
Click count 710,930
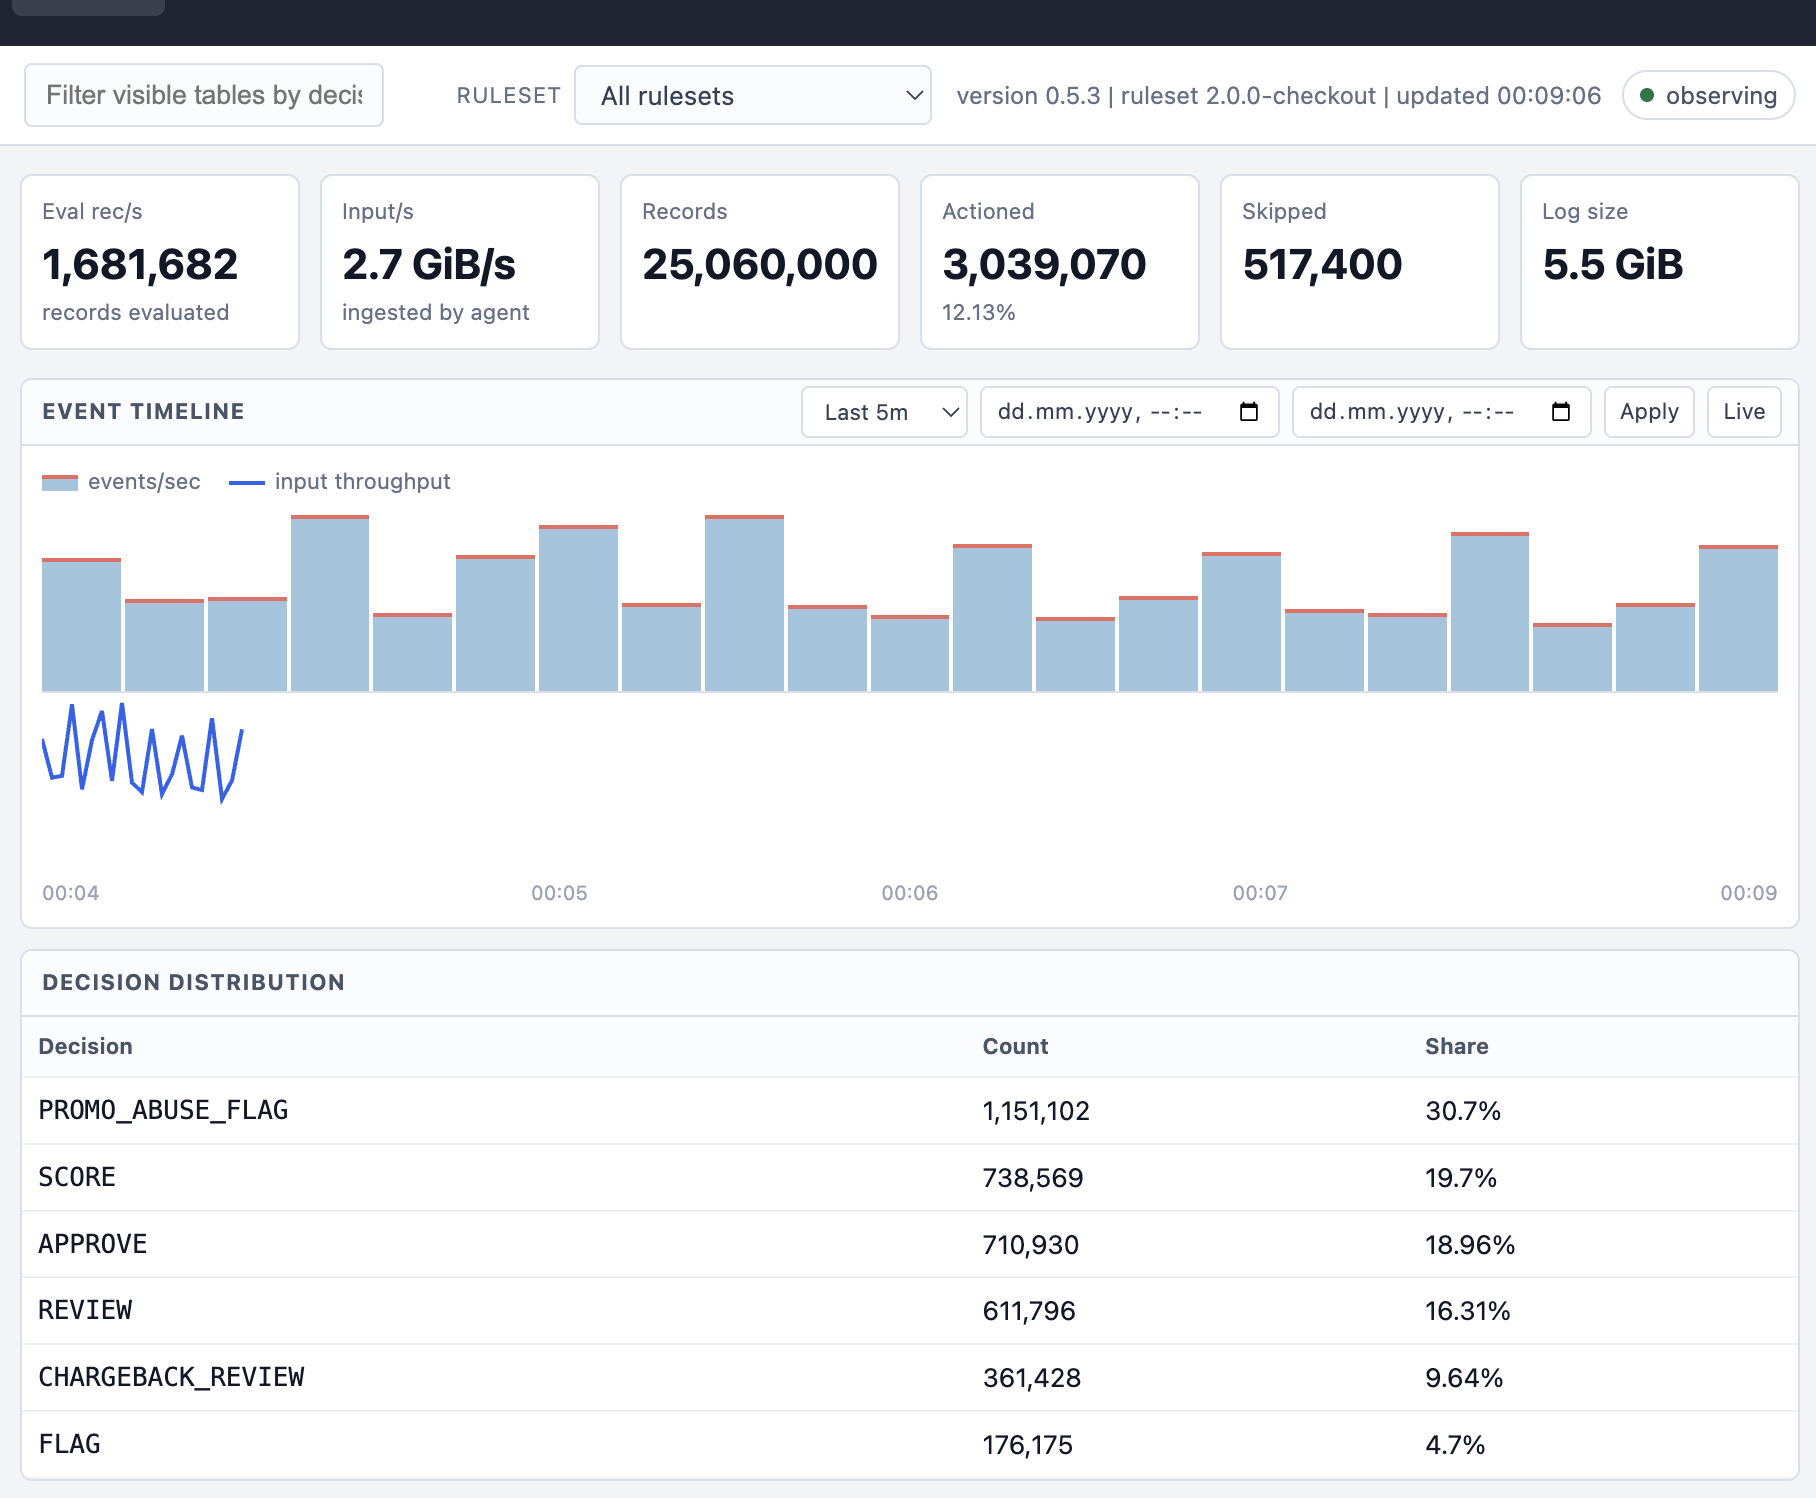pyautogui.click(x=1031, y=1245)
